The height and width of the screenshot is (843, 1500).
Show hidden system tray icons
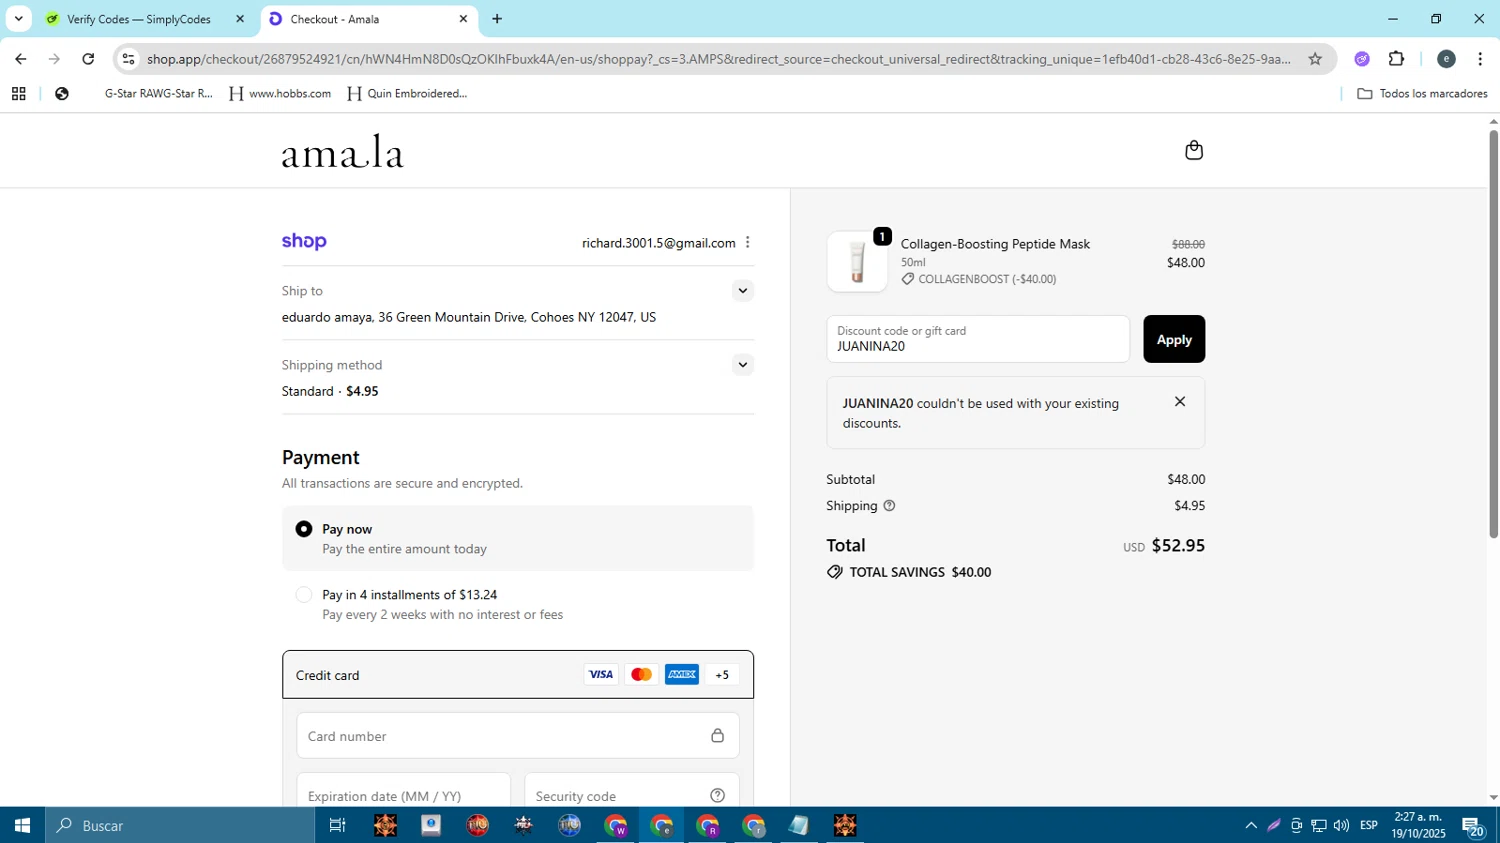[x=1250, y=826]
